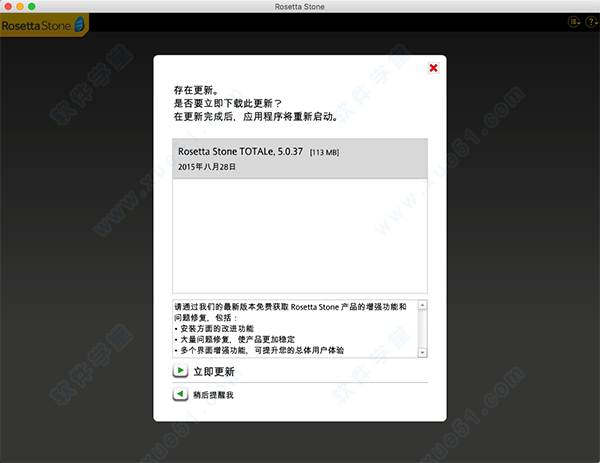
Task: Click the [113 MB] size text
Action: point(324,152)
